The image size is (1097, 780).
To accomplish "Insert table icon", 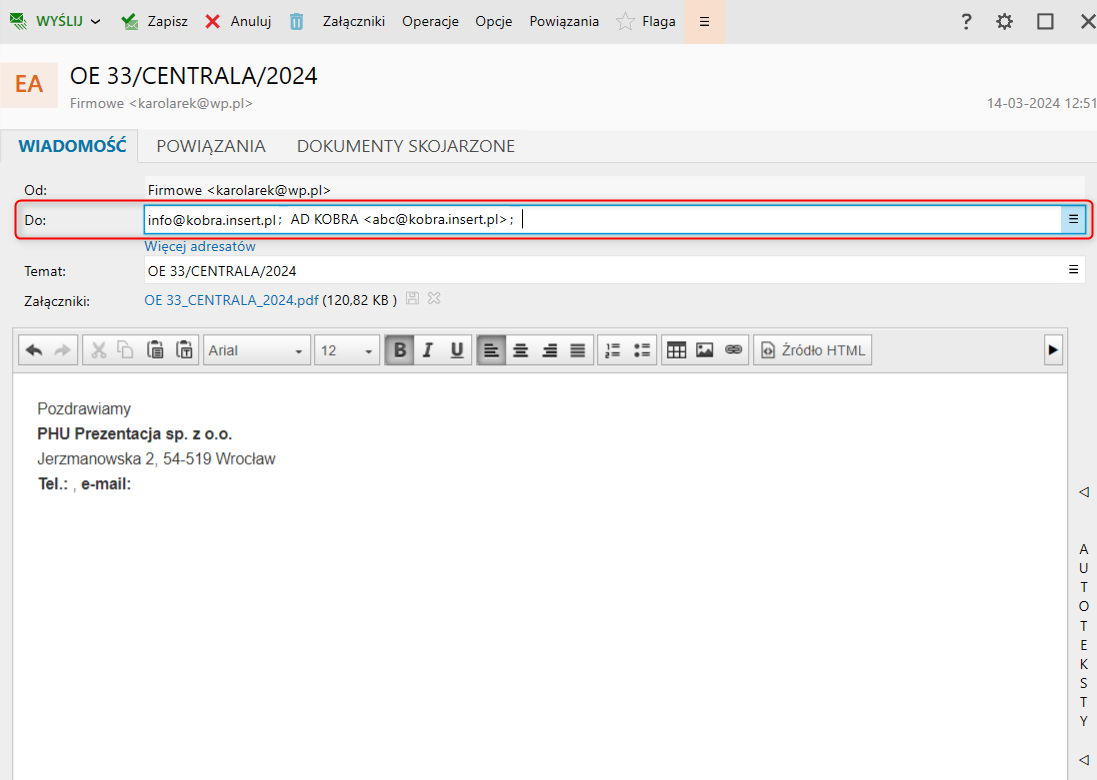I will (x=677, y=350).
